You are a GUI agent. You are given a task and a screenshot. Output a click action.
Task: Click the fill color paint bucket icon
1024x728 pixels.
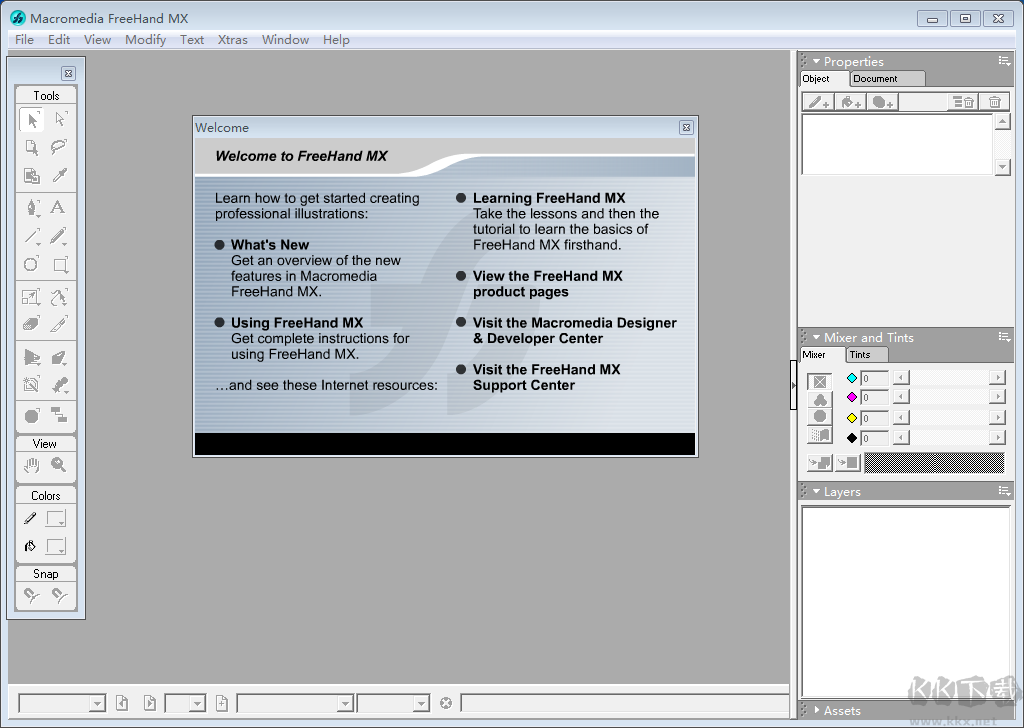[x=30, y=546]
